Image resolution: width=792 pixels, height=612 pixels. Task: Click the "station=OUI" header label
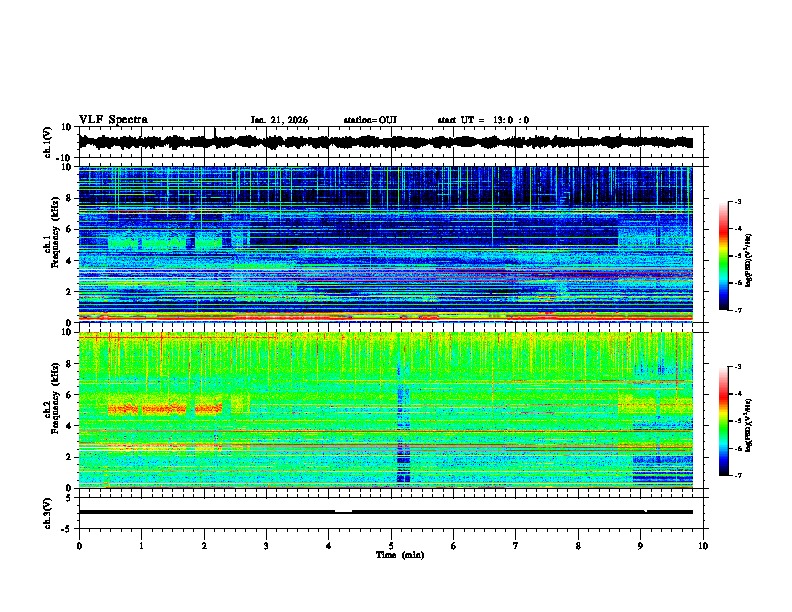point(370,120)
